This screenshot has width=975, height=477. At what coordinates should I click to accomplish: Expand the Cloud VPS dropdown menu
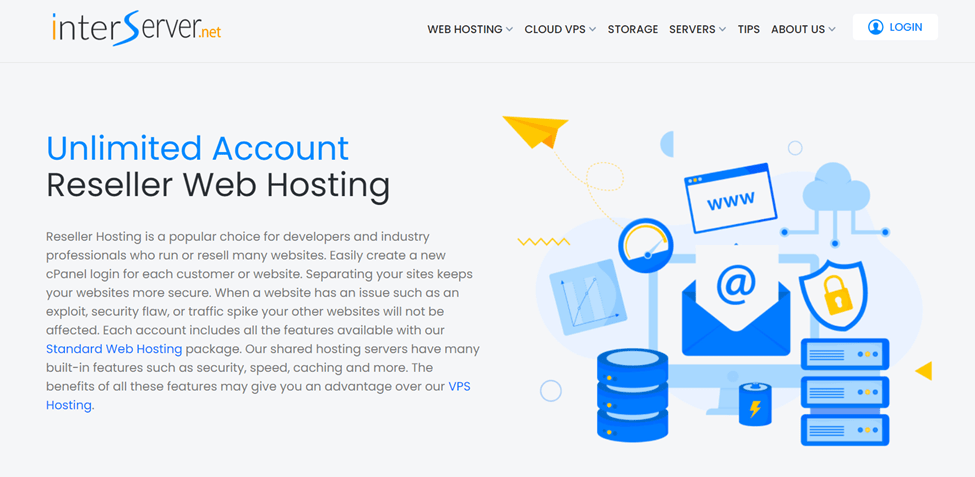(x=560, y=29)
